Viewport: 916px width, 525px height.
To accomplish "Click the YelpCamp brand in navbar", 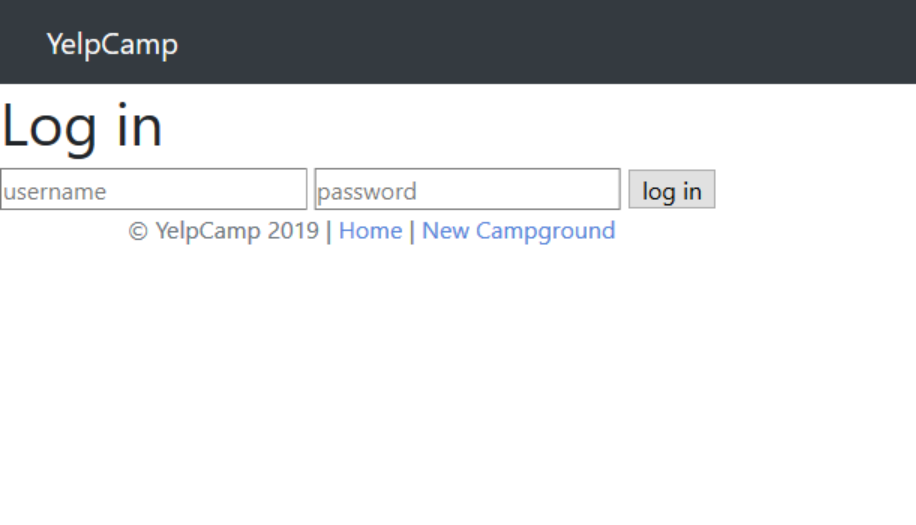I will coord(112,44).
